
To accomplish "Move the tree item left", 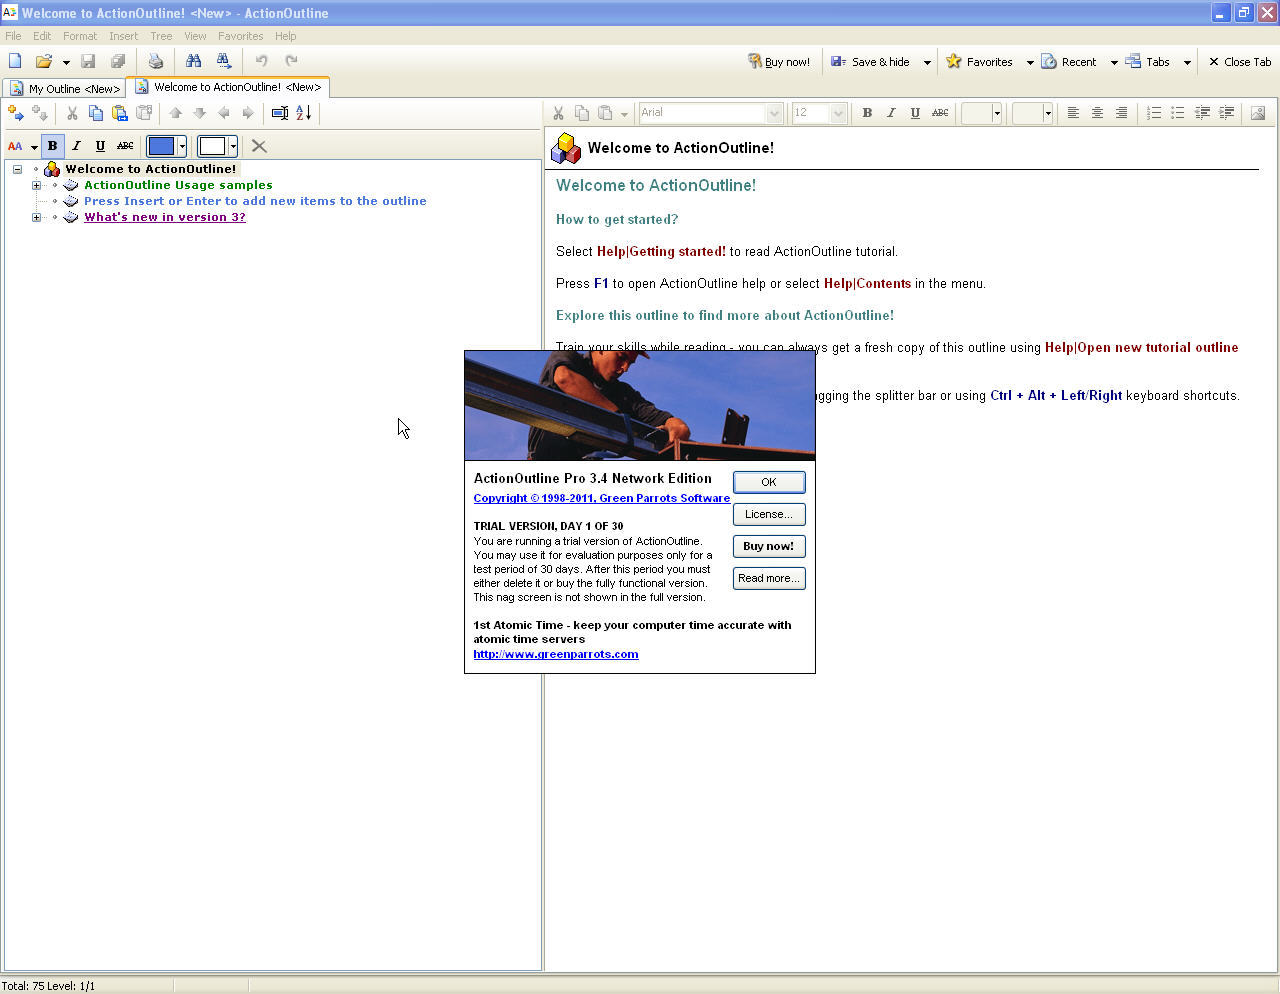I will click(x=224, y=113).
